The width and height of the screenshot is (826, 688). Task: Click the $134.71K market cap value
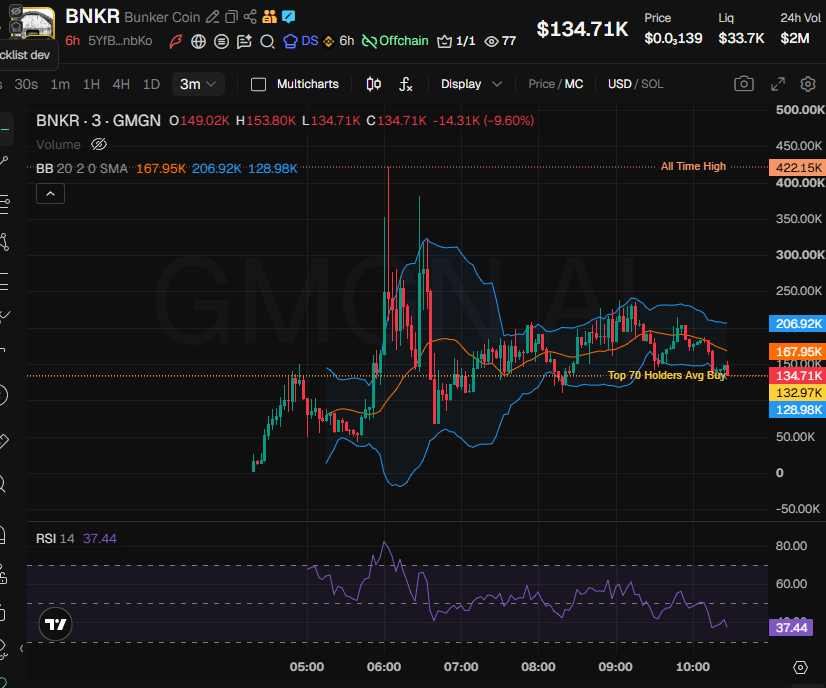[x=582, y=29]
